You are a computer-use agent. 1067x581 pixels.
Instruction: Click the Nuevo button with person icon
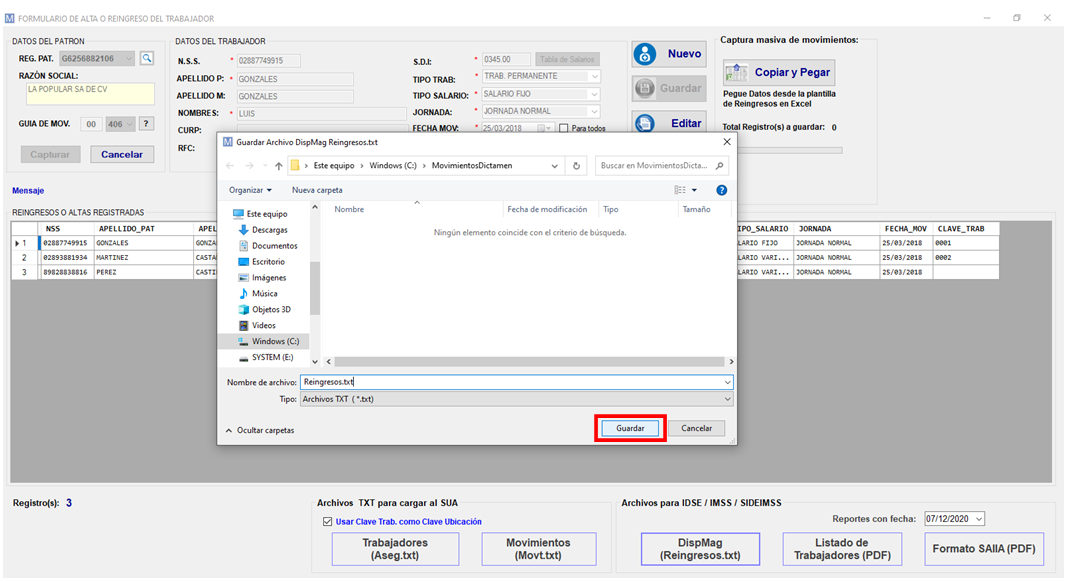pos(669,54)
